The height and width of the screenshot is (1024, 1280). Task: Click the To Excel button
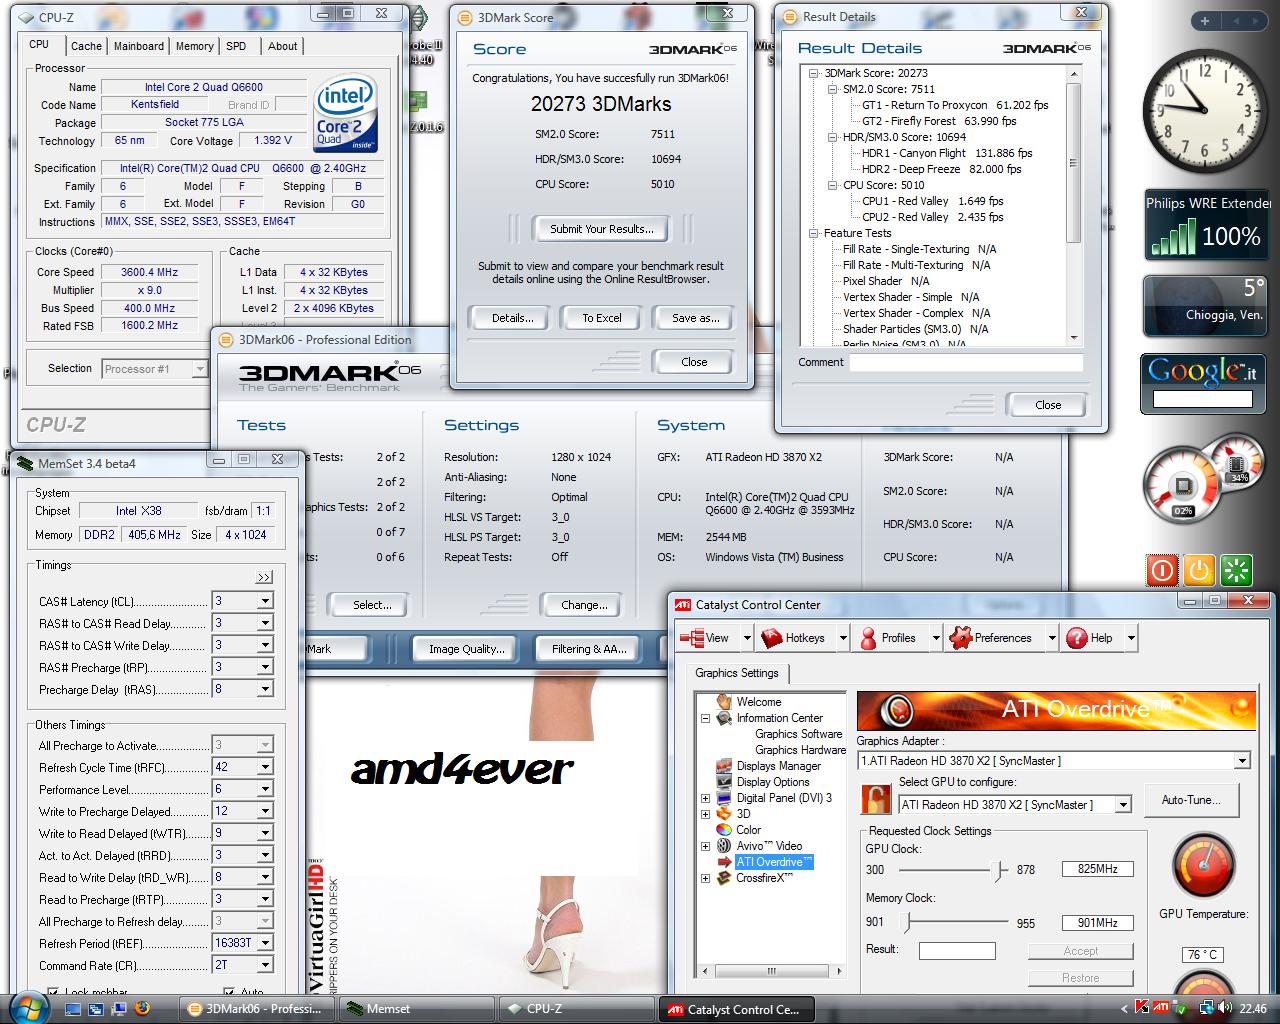point(602,318)
